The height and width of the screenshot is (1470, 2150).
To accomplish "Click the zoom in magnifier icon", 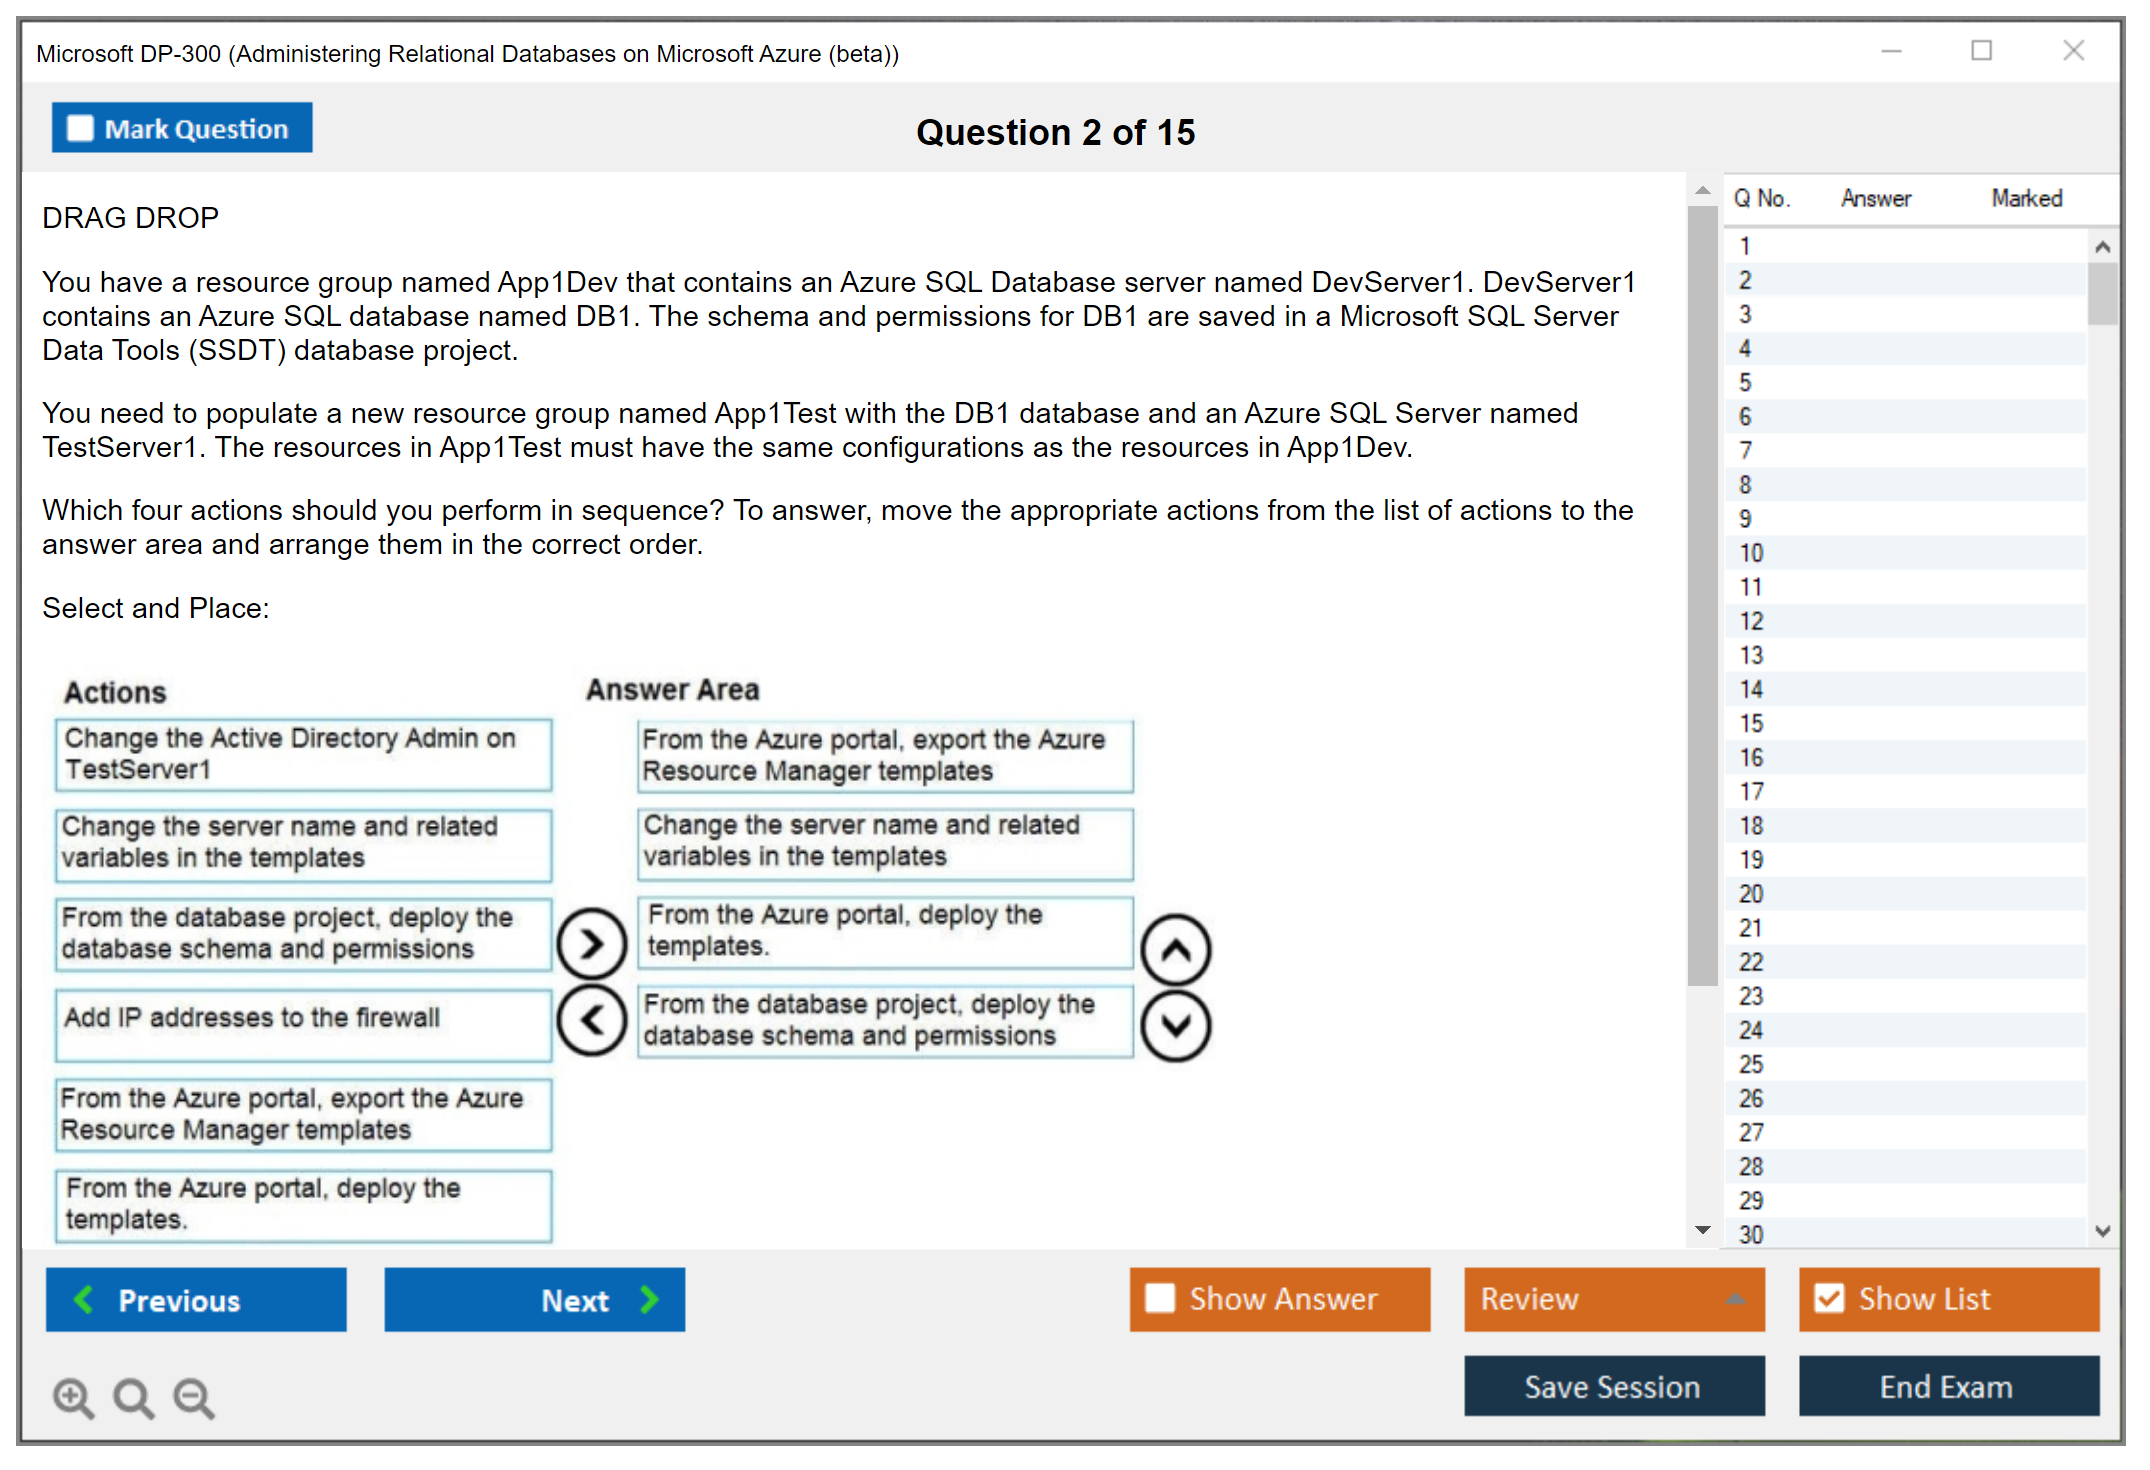I will (73, 1398).
